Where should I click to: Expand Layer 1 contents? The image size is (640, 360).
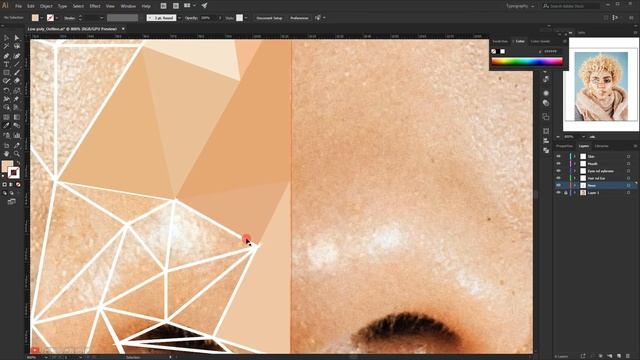[x=575, y=193]
